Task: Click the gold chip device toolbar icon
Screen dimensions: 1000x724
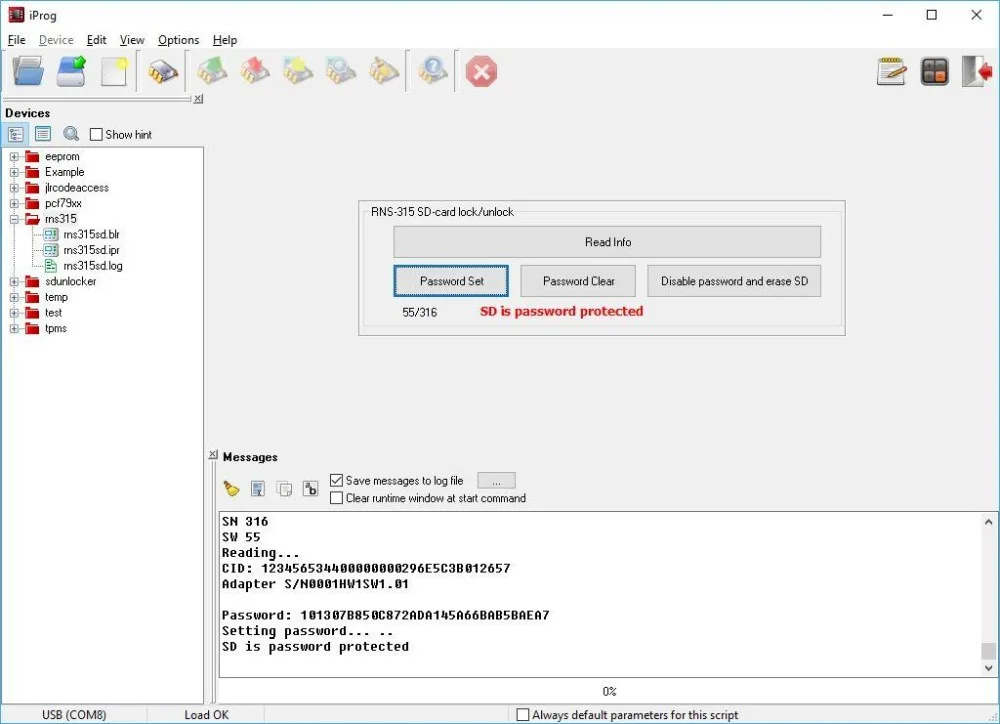Action: tap(163, 71)
